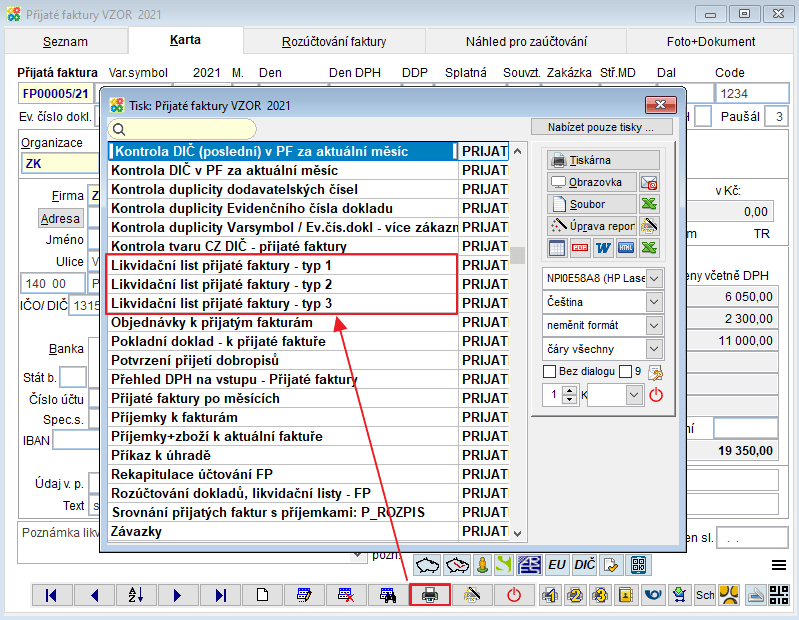This screenshot has width=799, height=620.
Task: Expand neměnit formát dropdown
Action: click(654, 326)
